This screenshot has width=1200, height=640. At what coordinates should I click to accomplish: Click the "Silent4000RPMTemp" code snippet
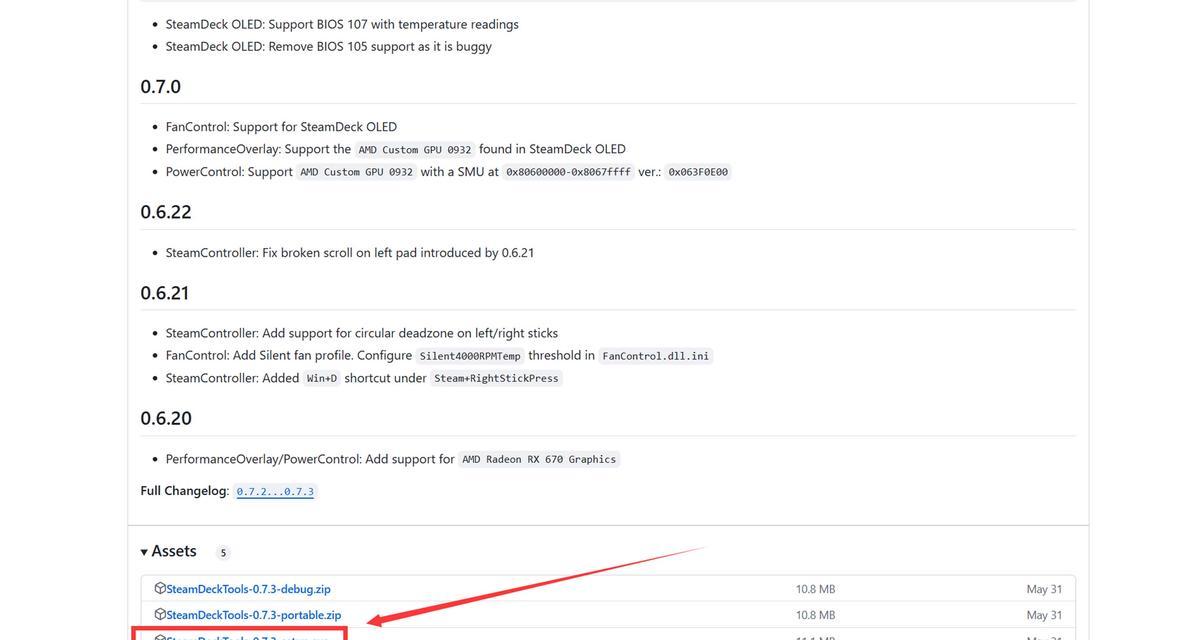tap(470, 356)
